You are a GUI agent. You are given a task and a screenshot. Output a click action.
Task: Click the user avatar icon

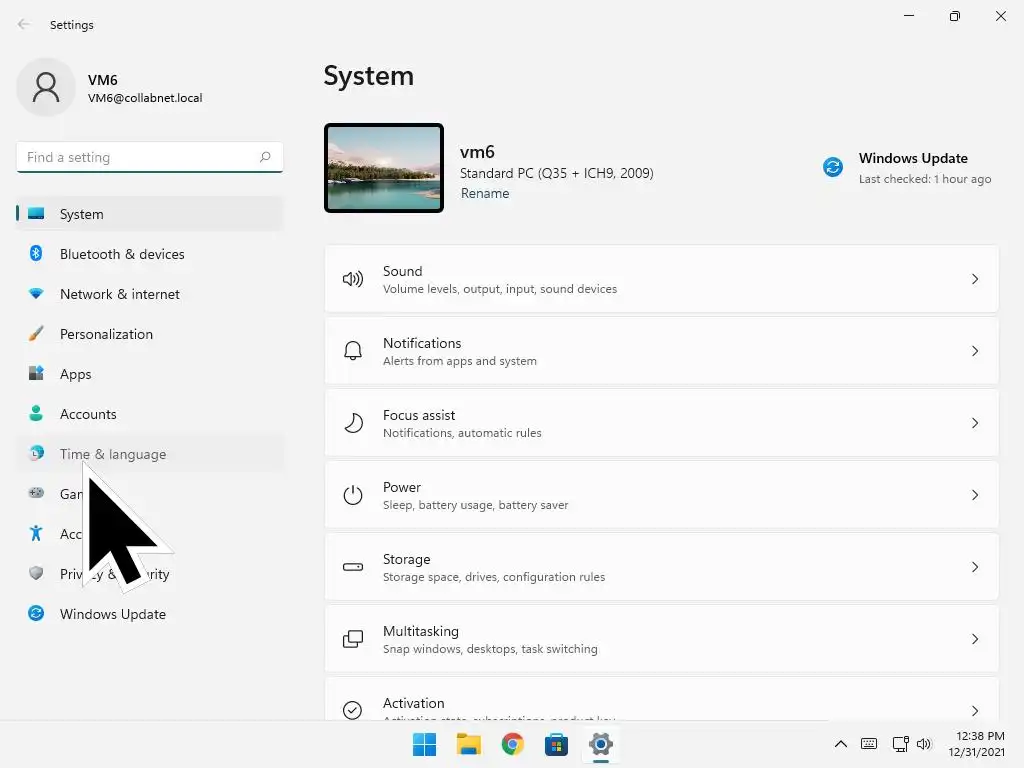46,88
